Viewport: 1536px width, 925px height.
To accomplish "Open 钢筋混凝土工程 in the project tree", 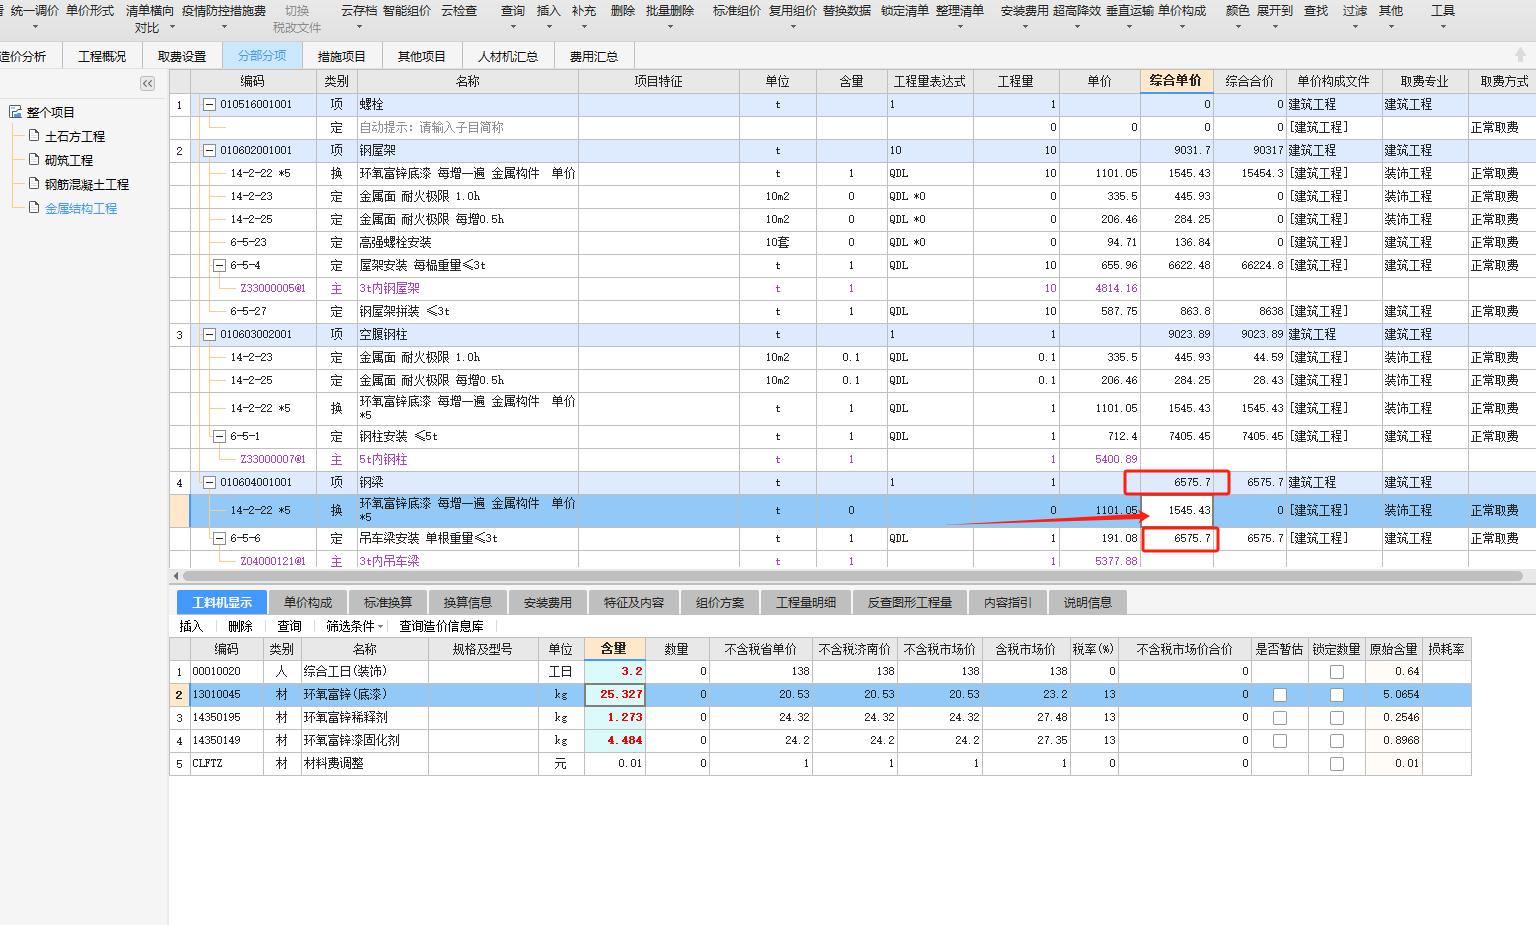I will [x=87, y=184].
